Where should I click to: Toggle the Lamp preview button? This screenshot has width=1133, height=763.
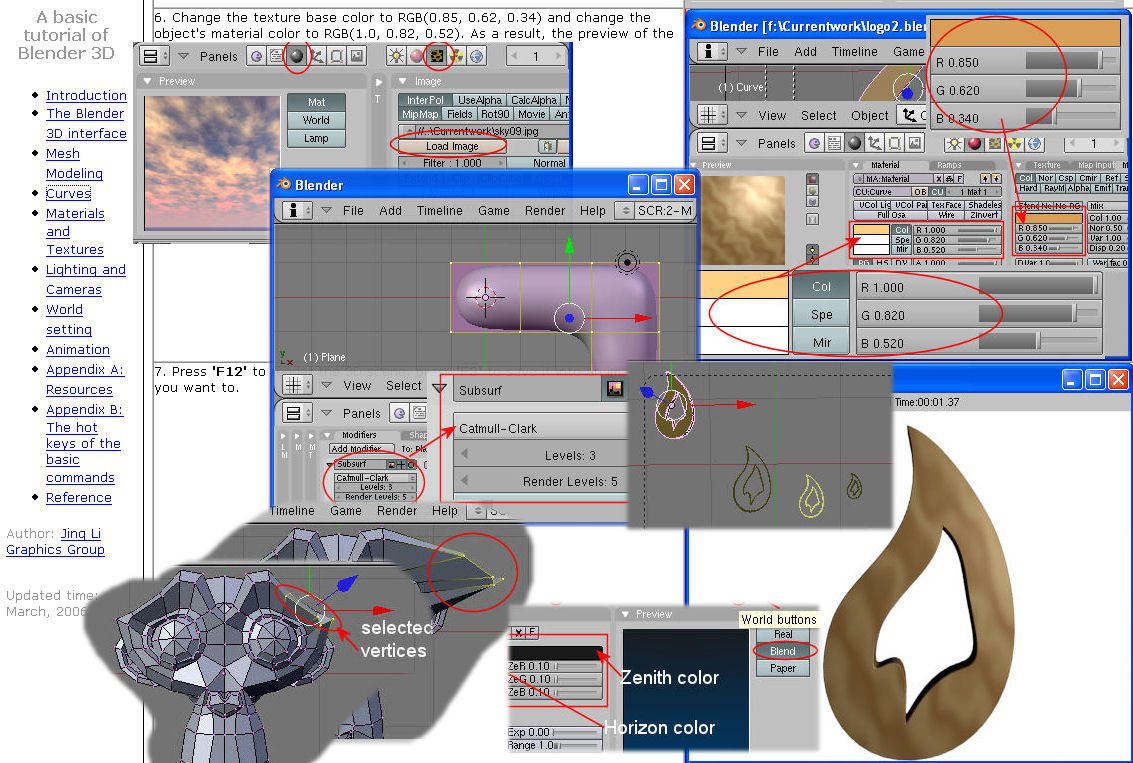(316, 138)
